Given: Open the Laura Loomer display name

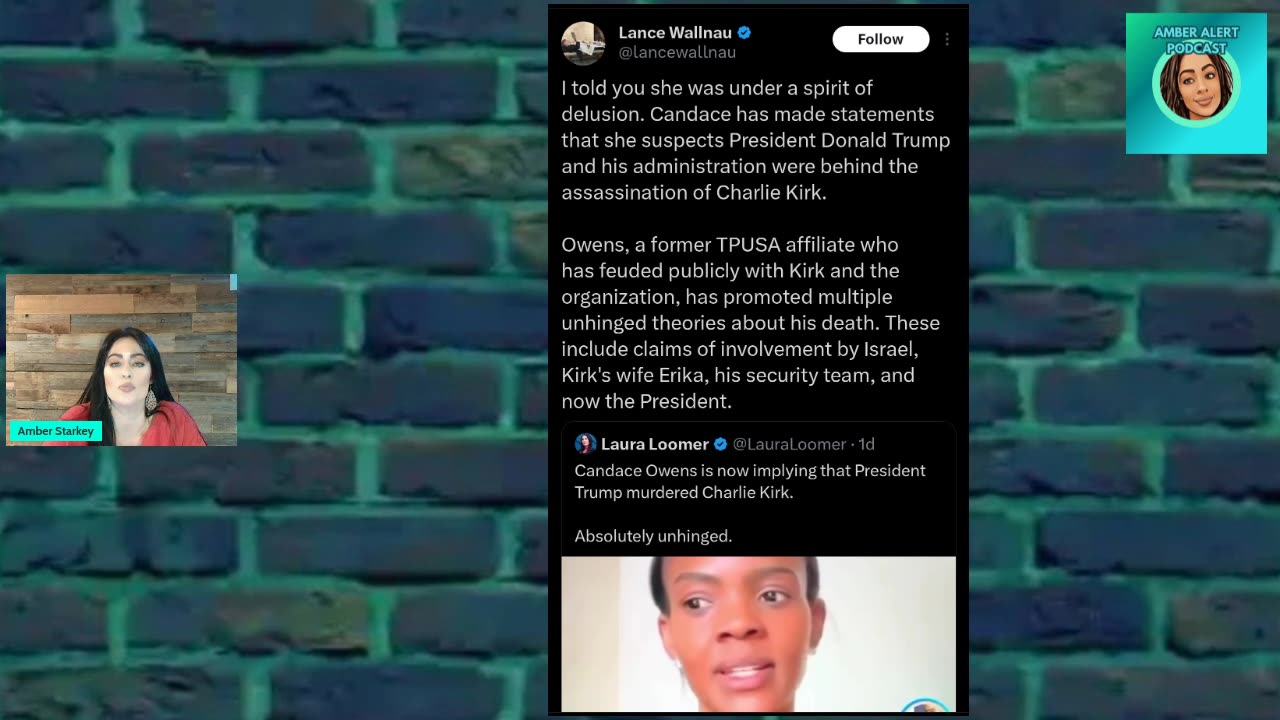Looking at the screenshot, I should [655, 444].
